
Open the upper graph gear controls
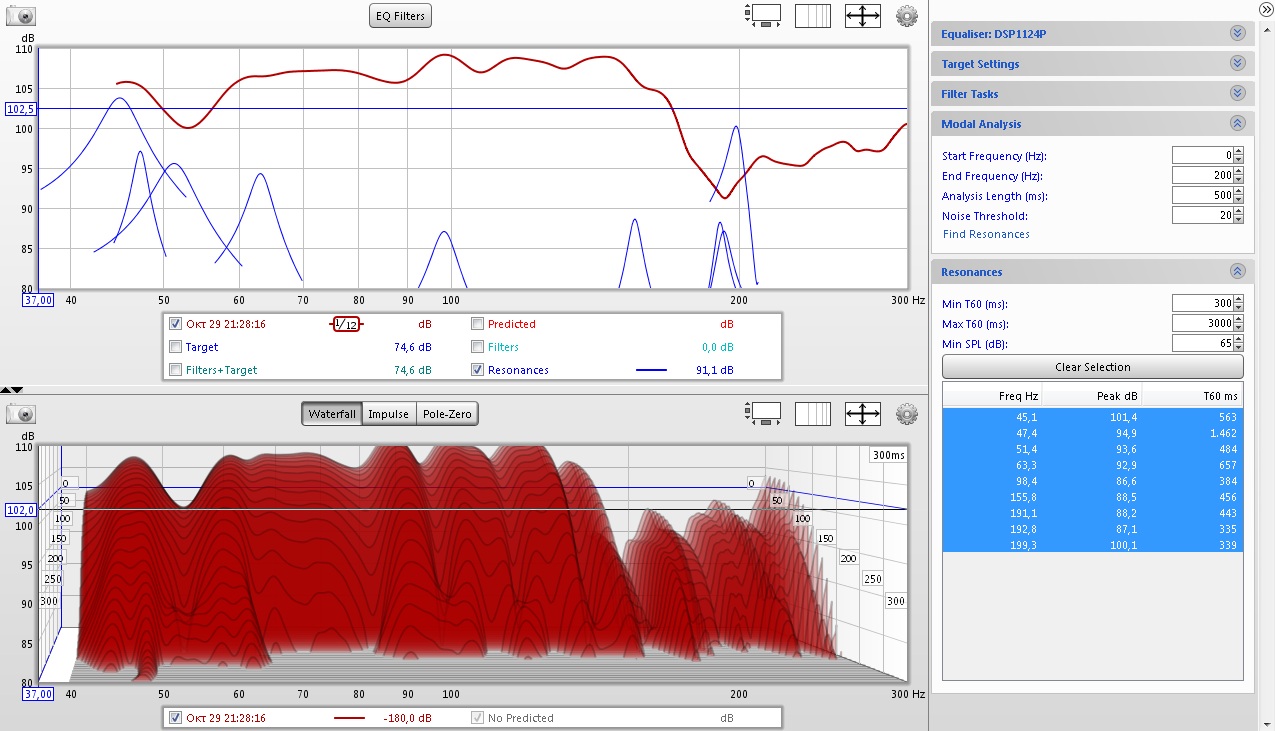[x=906, y=16]
